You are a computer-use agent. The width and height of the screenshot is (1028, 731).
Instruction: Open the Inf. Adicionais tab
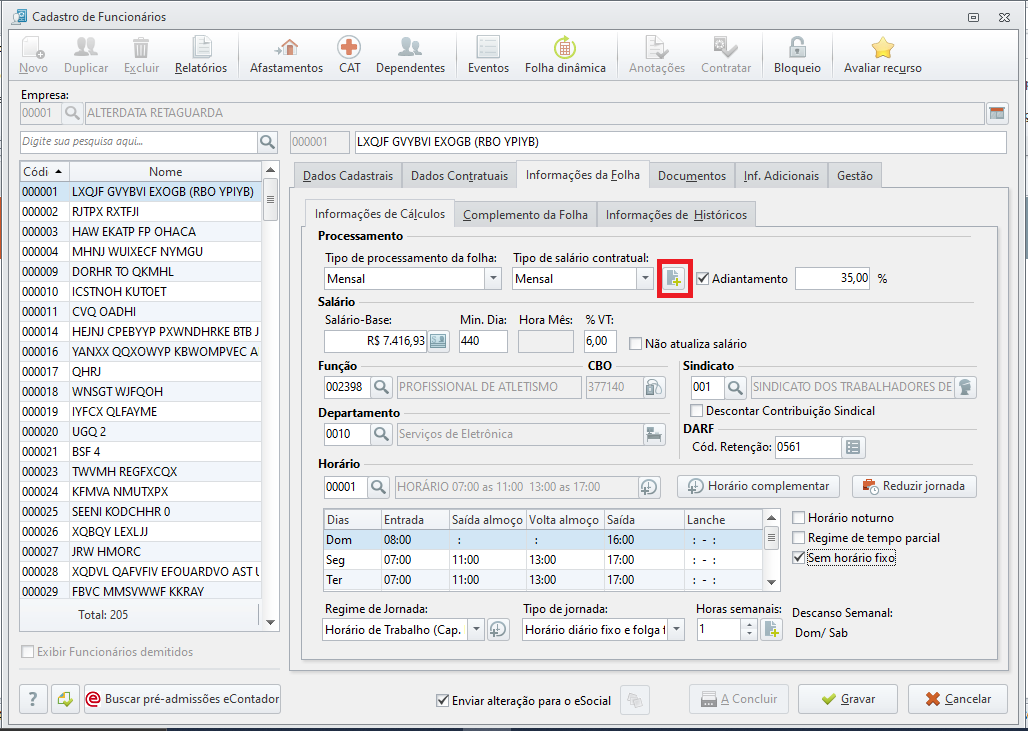pos(781,176)
